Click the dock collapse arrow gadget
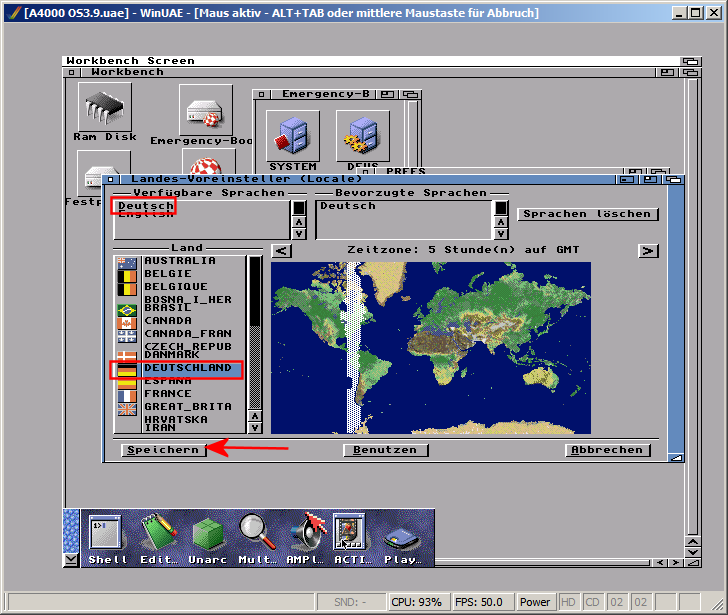The width and height of the screenshot is (728, 615). (71, 560)
